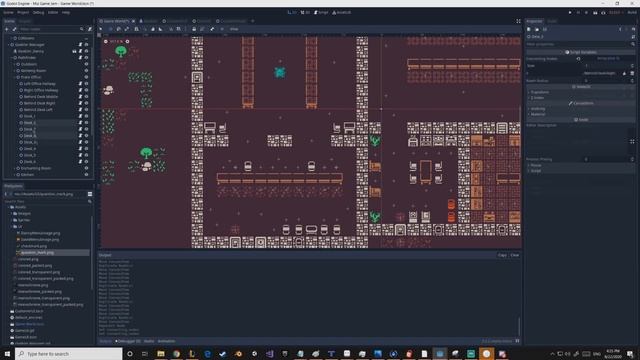Image resolution: width=640 pixels, height=360 pixels.
Task: Open Windows Start menu
Action: (x=7, y=353)
